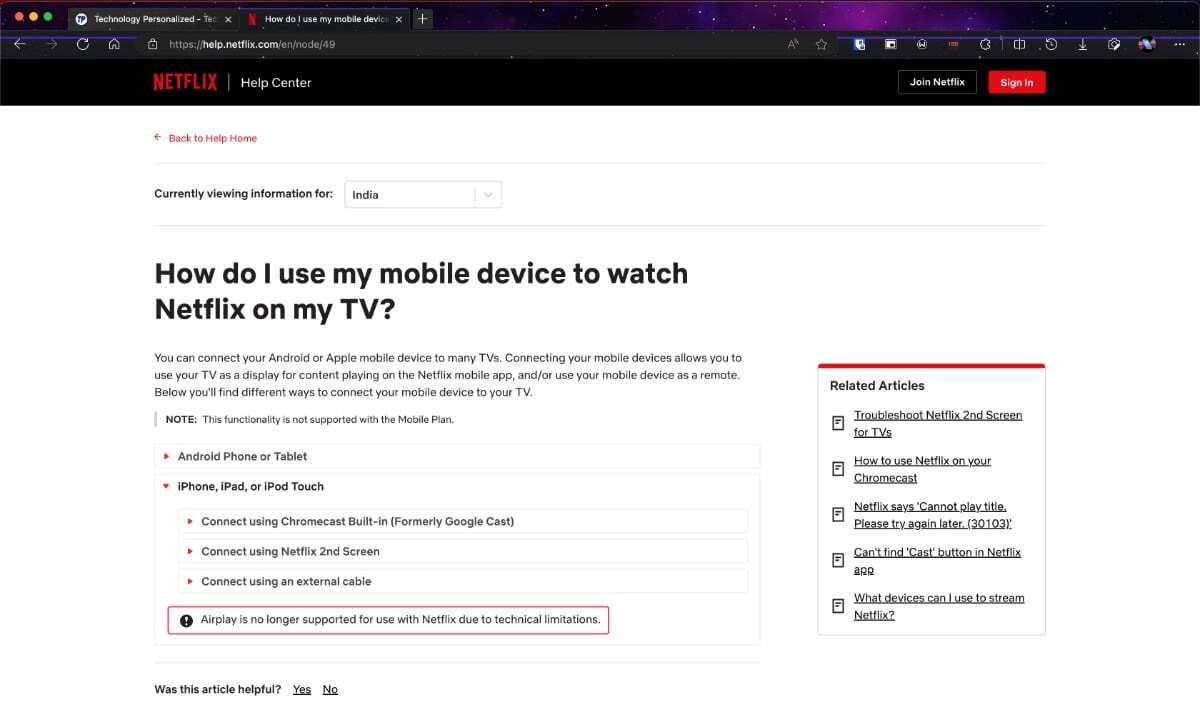Expand Connect using an external cable
Screen dimensions: 1200x717
pos(462,581)
